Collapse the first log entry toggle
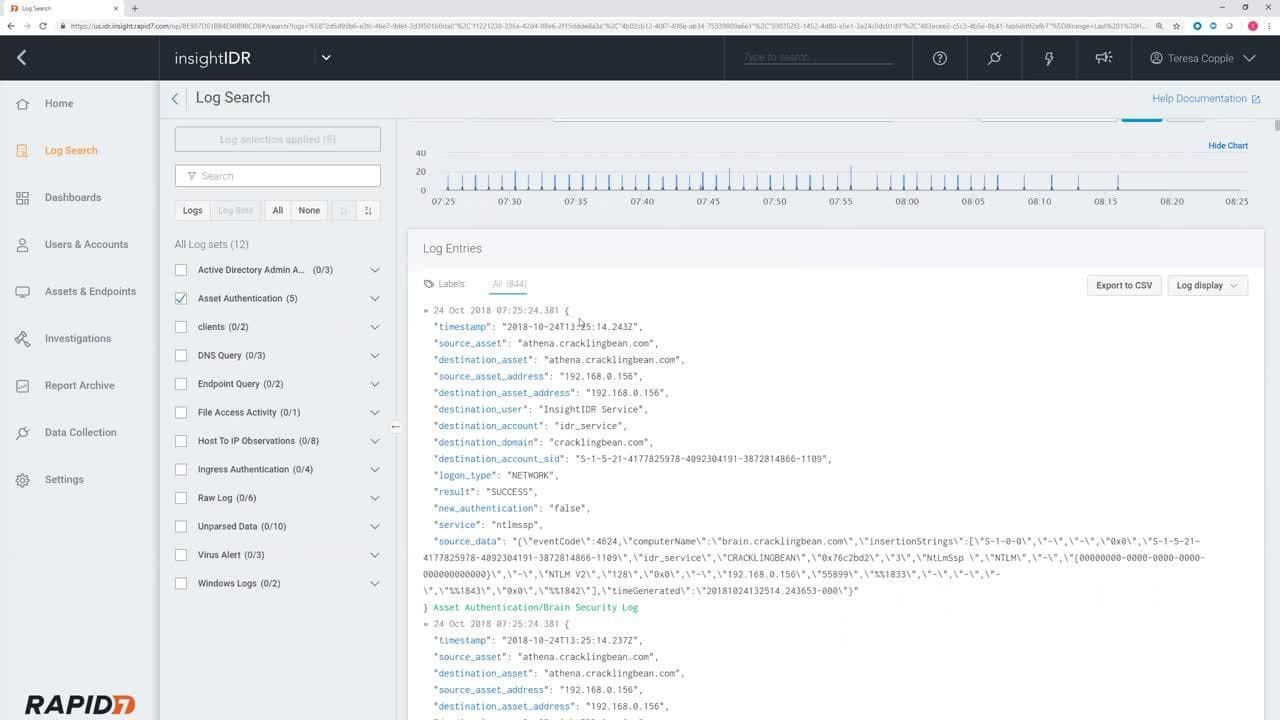The height and width of the screenshot is (720, 1280). (426, 311)
